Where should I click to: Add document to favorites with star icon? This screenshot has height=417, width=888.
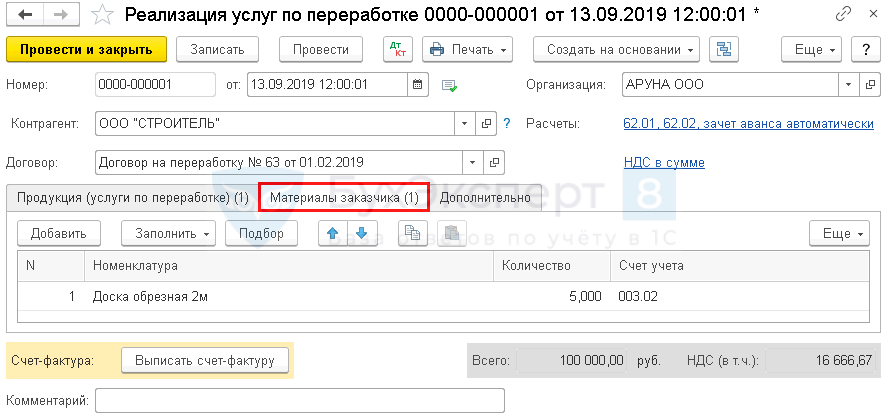click(x=100, y=15)
